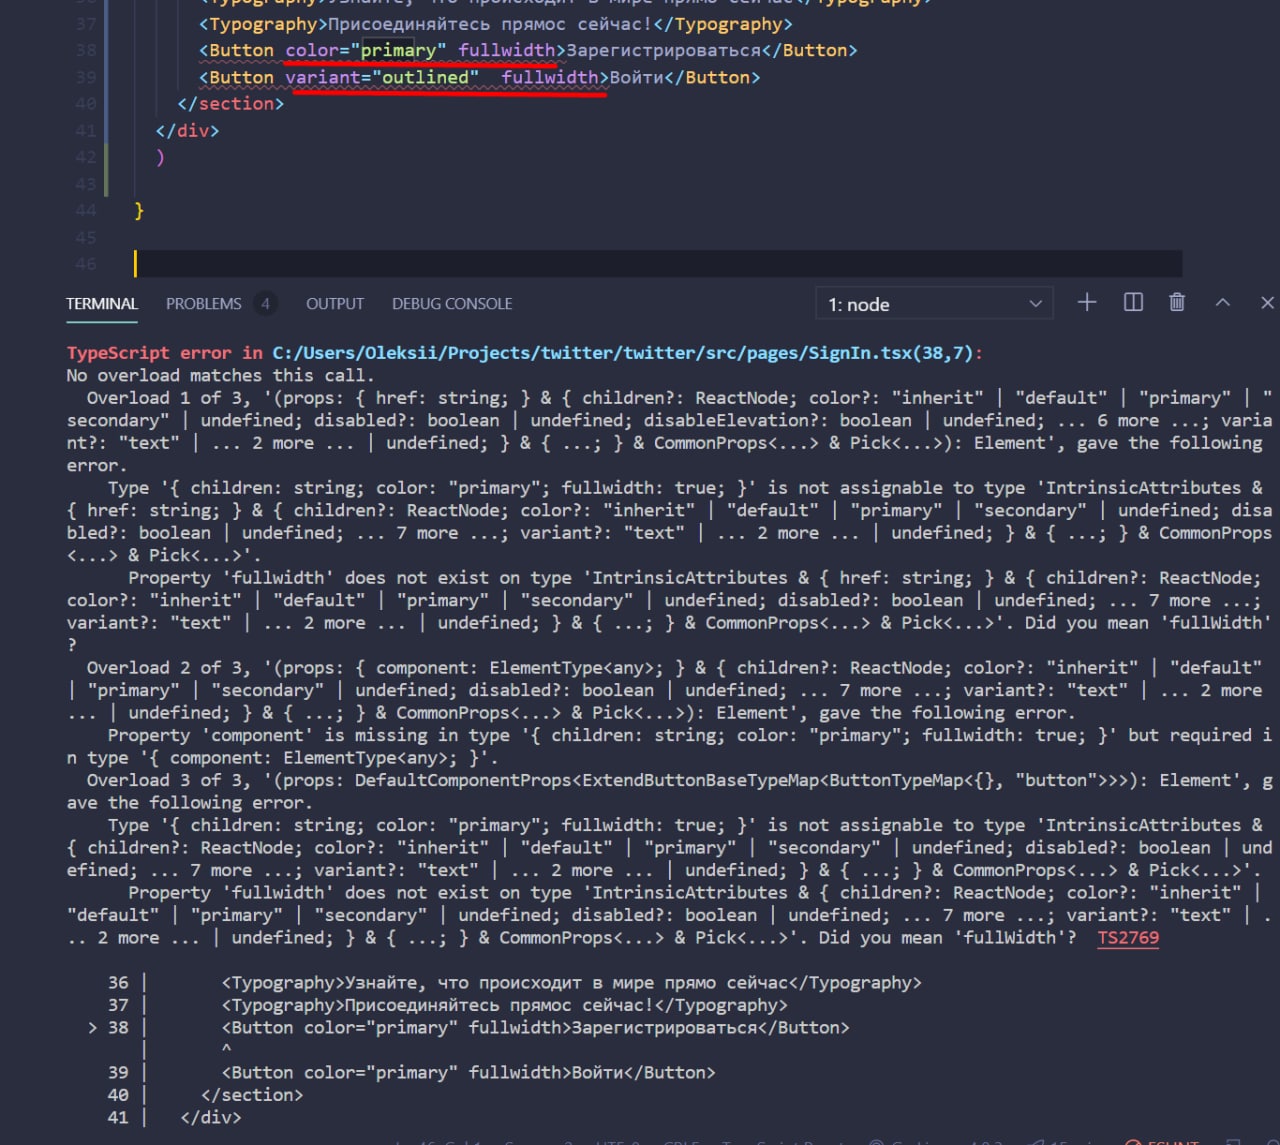Image resolution: width=1280 pixels, height=1145 pixels.
Task: Open the TS2769 error code link
Action: pos(1128,938)
